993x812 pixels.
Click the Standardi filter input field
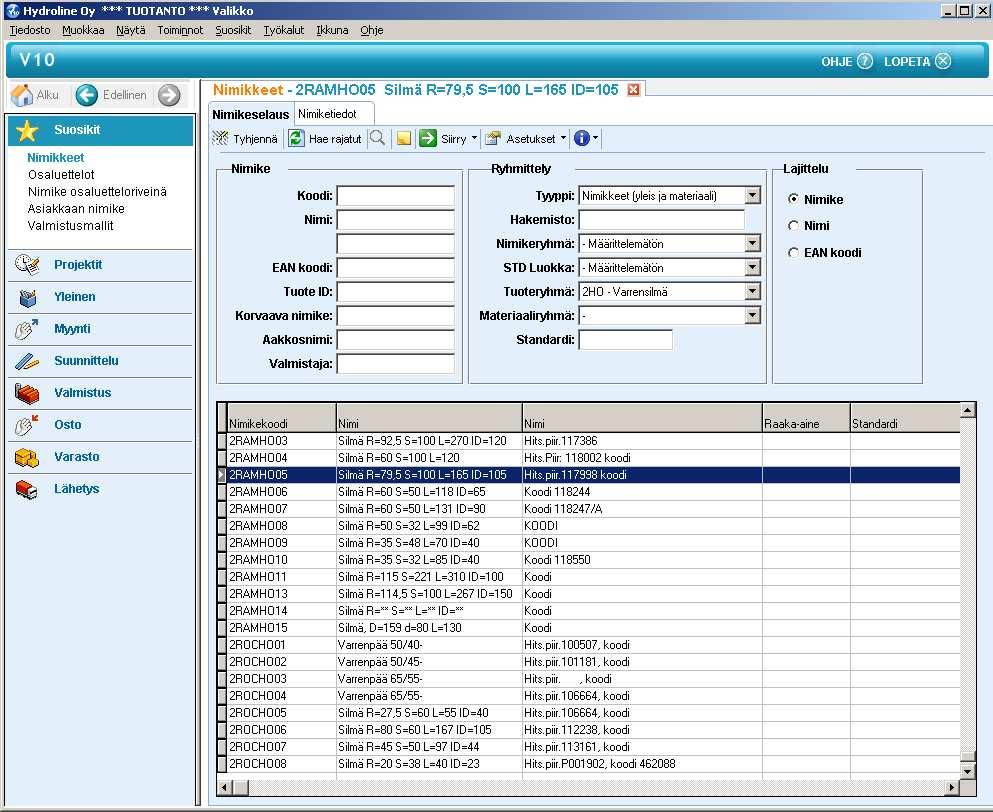pos(626,340)
